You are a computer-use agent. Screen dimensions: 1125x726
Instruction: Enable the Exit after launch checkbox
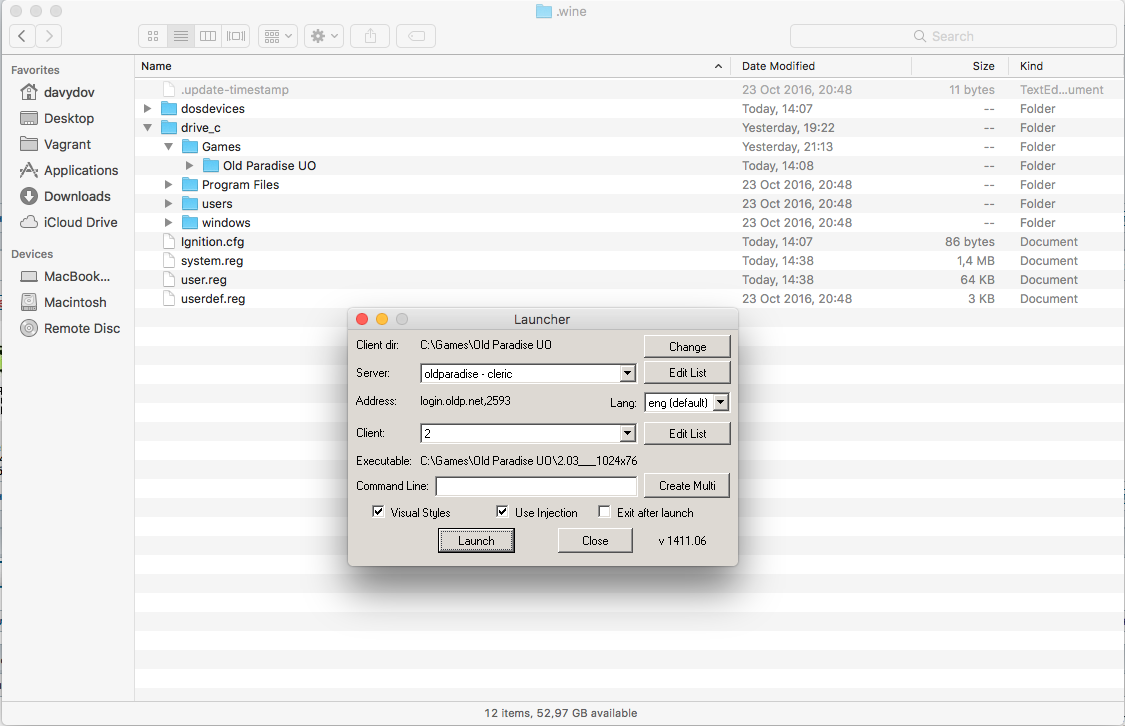click(x=604, y=512)
